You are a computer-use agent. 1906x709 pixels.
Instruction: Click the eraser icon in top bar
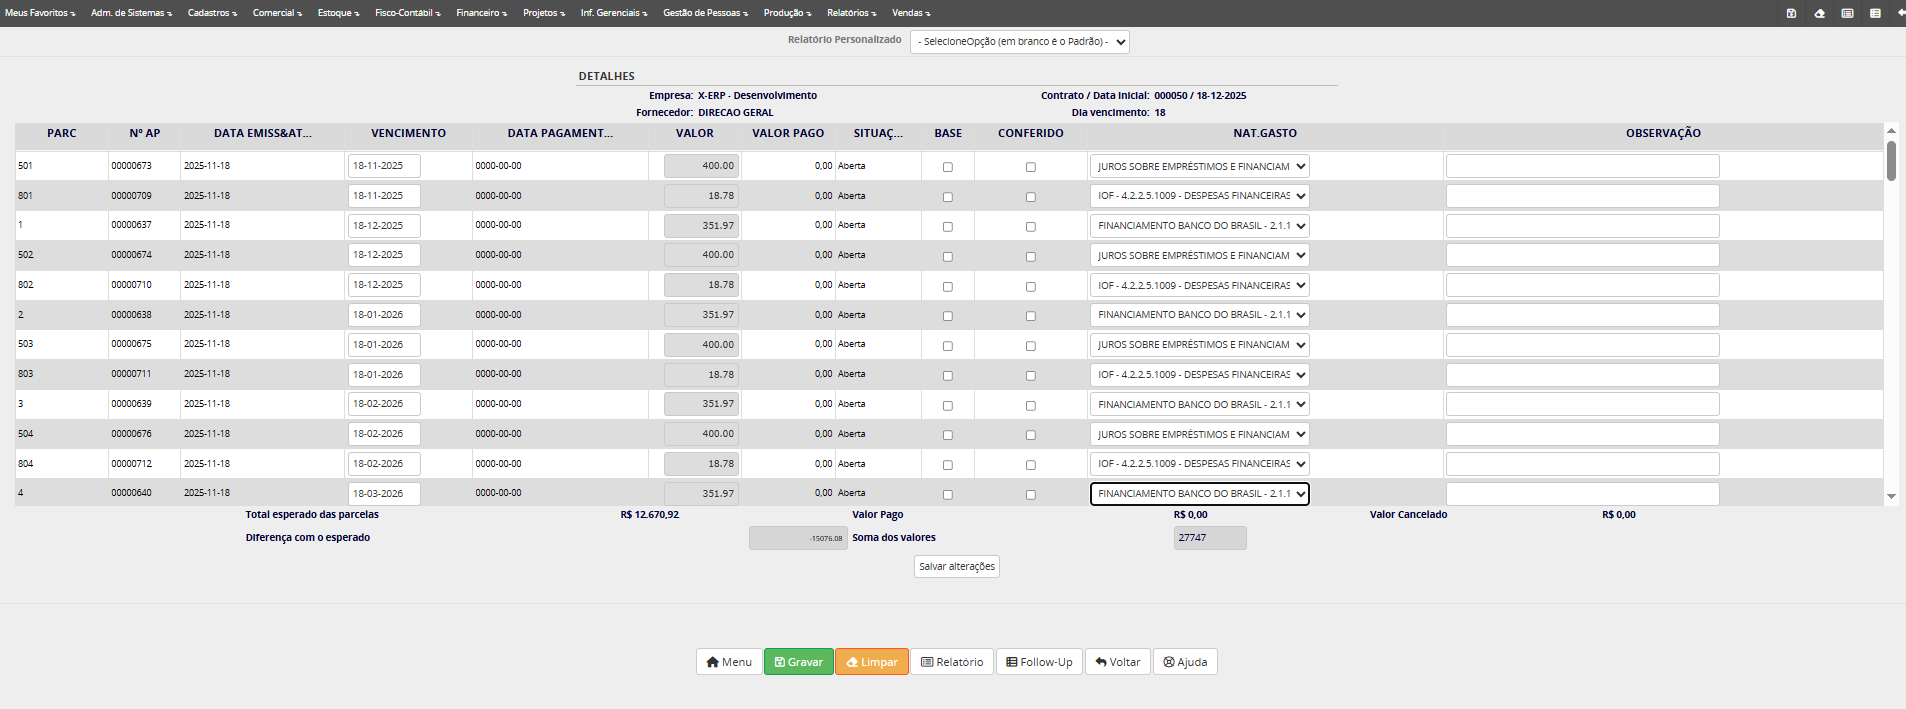click(1819, 13)
